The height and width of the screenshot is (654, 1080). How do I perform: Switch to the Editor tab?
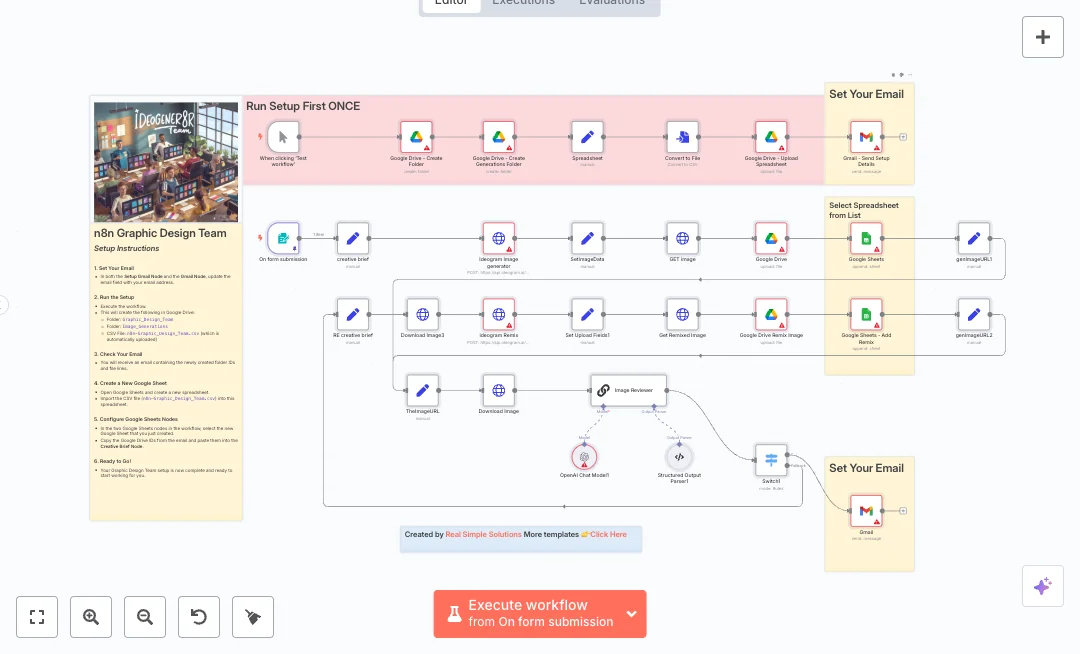point(451,2)
